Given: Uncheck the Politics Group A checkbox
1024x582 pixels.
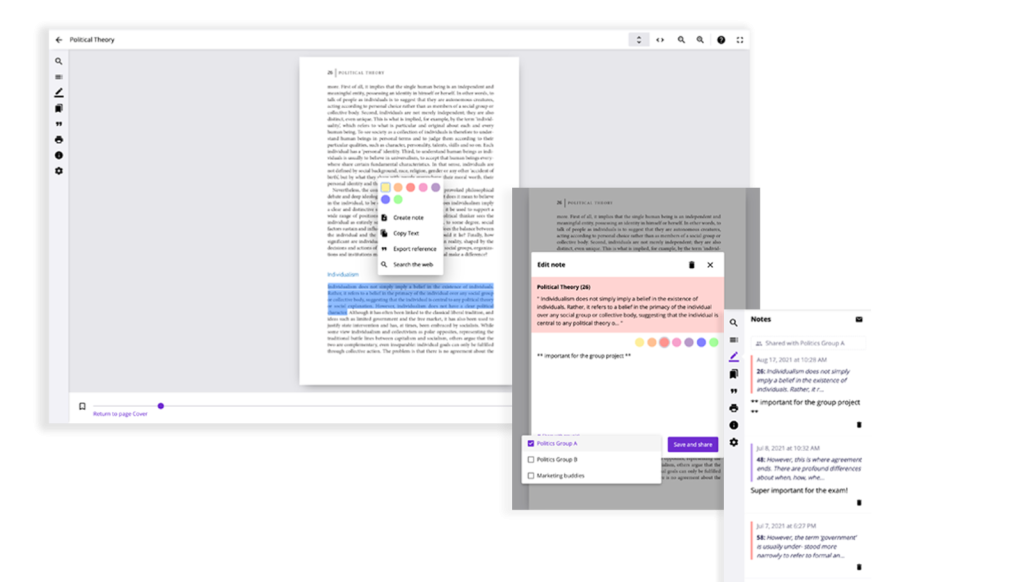Looking at the screenshot, I should [x=530, y=443].
